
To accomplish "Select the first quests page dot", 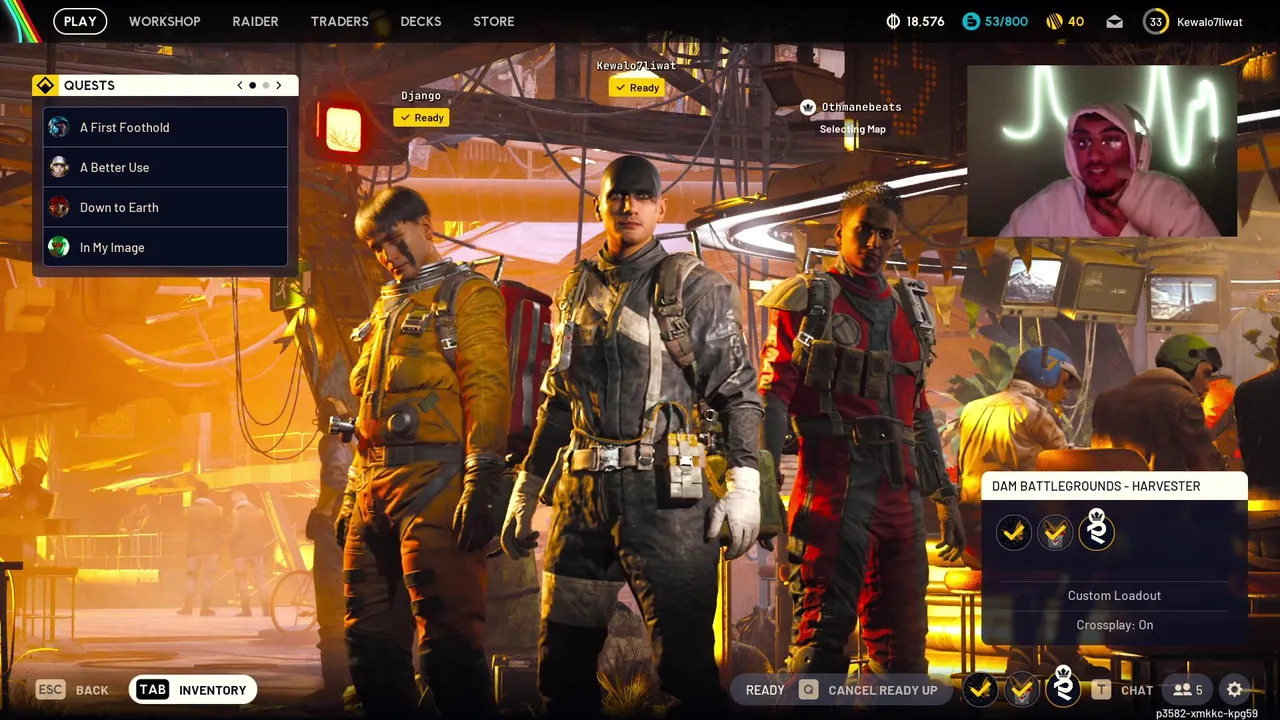I will pyautogui.click(x=252, y=86).
